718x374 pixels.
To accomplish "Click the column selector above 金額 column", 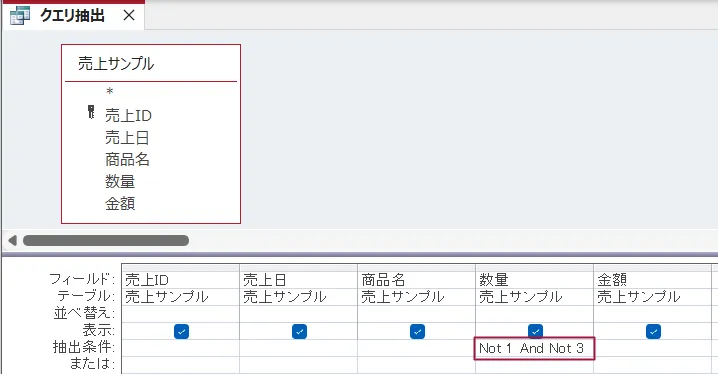I will click(x=653, y=268).
